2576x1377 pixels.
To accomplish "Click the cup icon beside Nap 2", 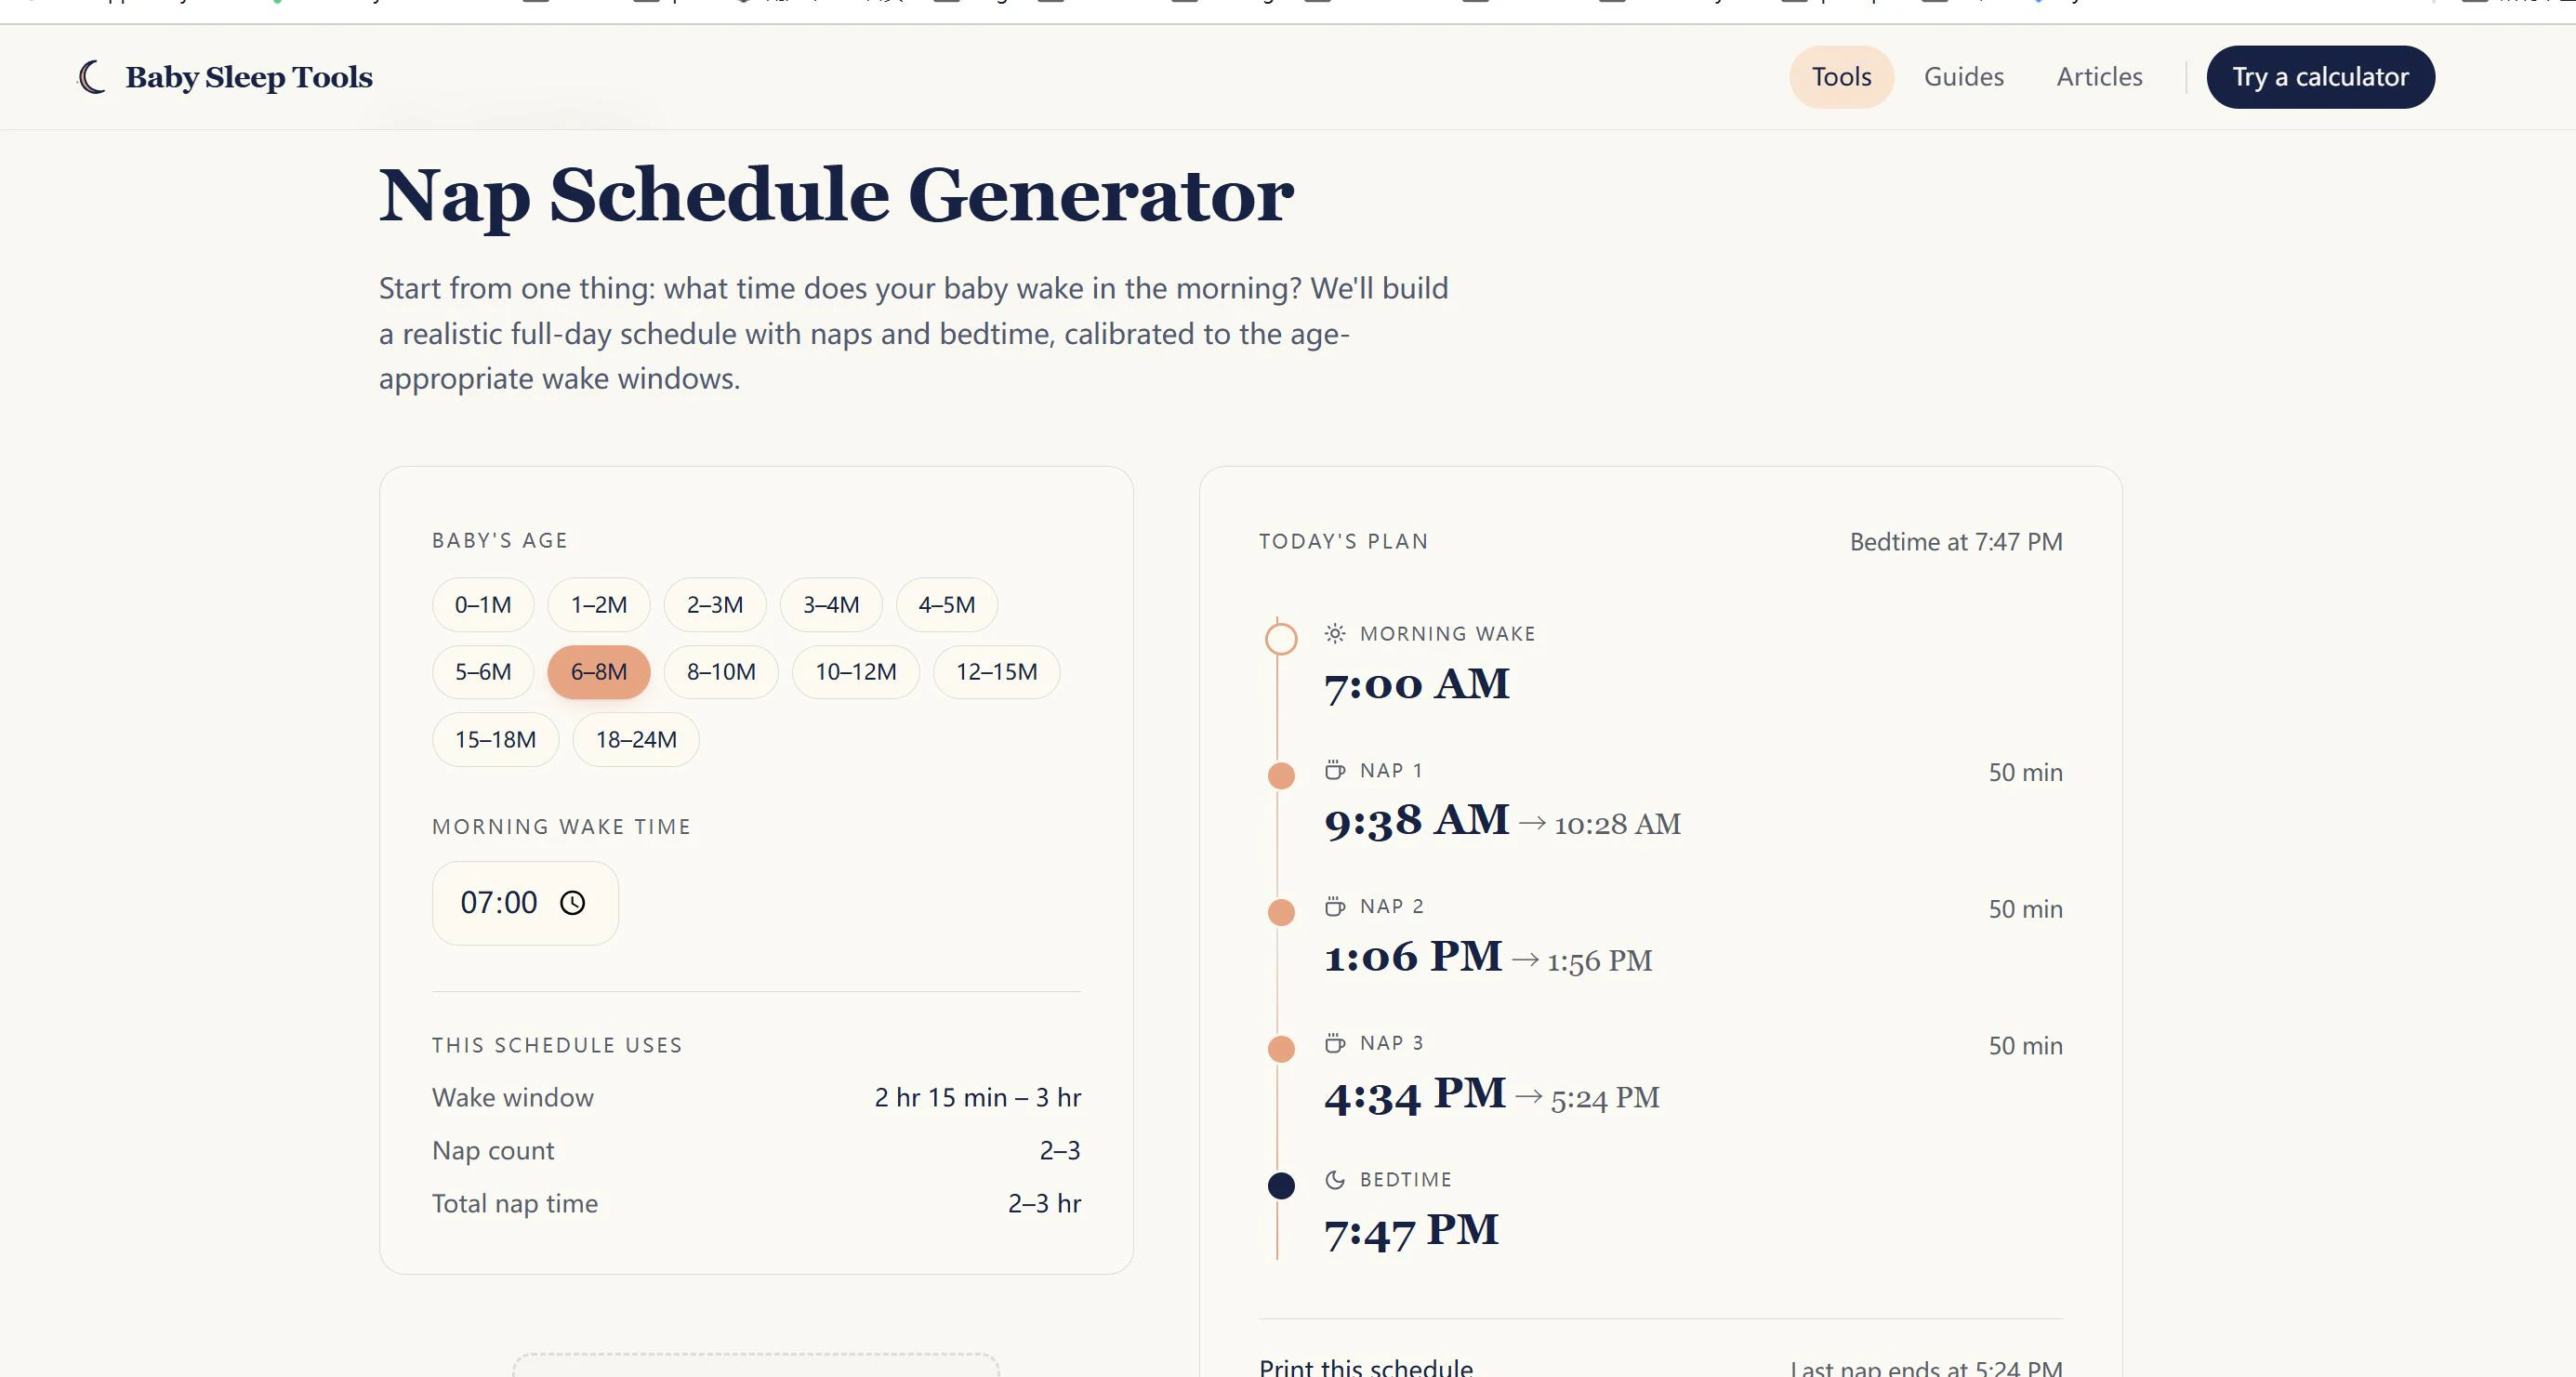I will [x=1335, y=906].
